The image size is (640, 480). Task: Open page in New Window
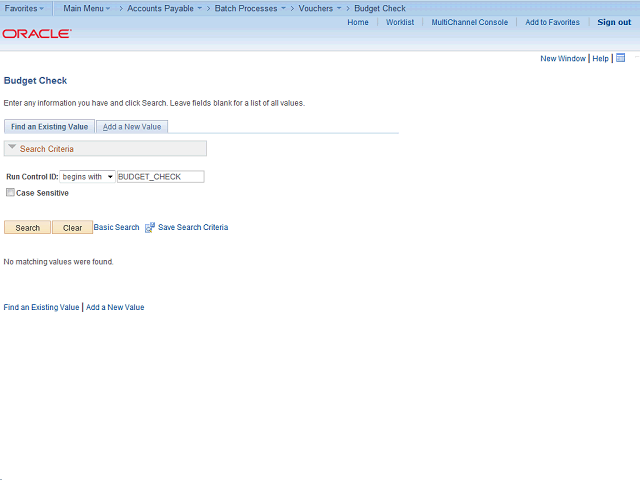(563, 58)
